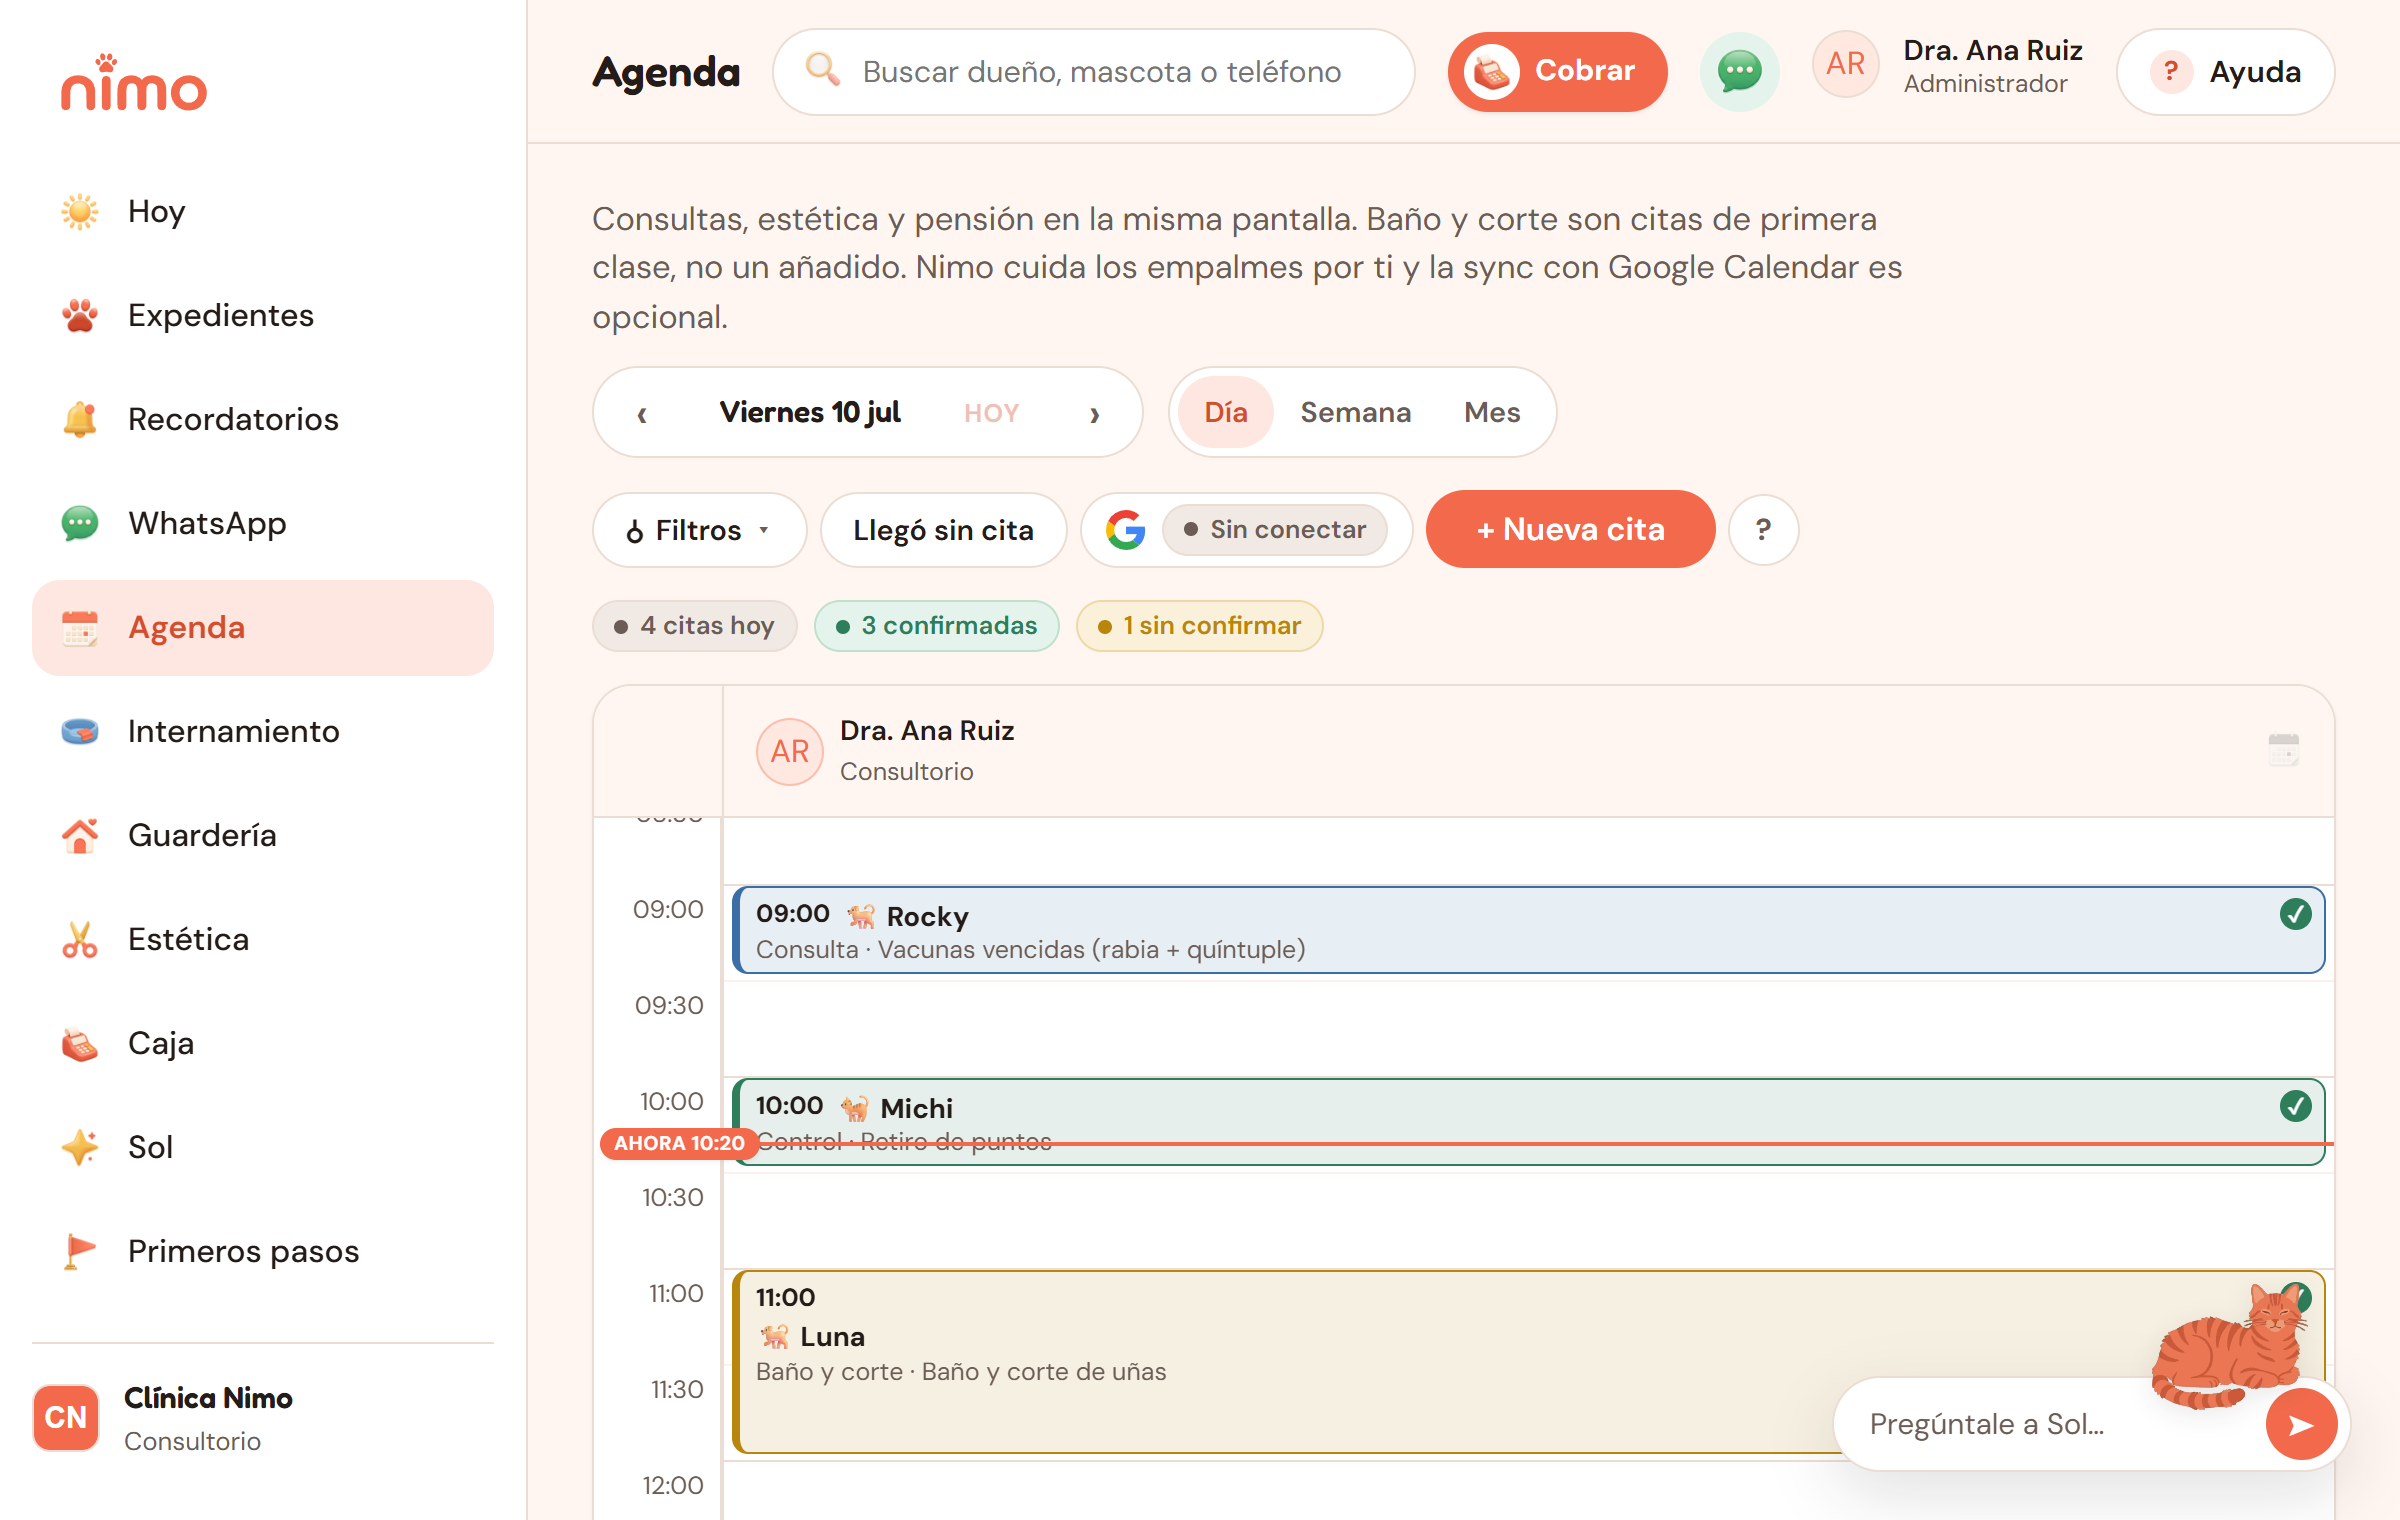Open the Internamiento section
The width and height of the screenshot is (2400, 1520).
263,732
